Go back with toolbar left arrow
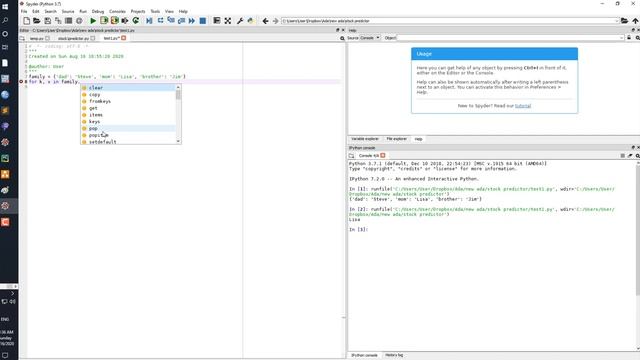This screenshot has height=360, width=640. 265,21
